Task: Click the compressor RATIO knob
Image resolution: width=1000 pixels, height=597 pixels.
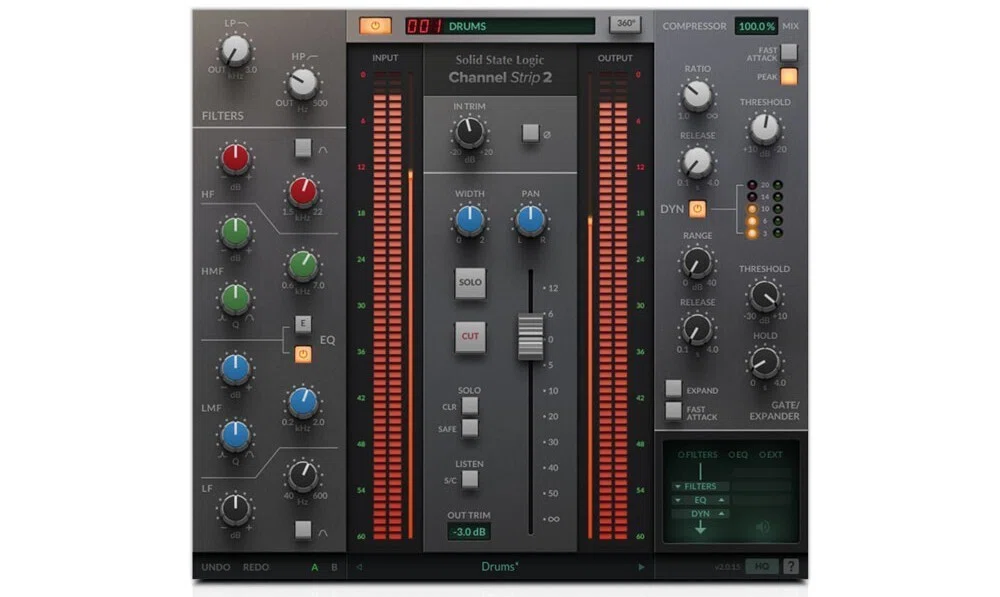Action: coord(697,96)
